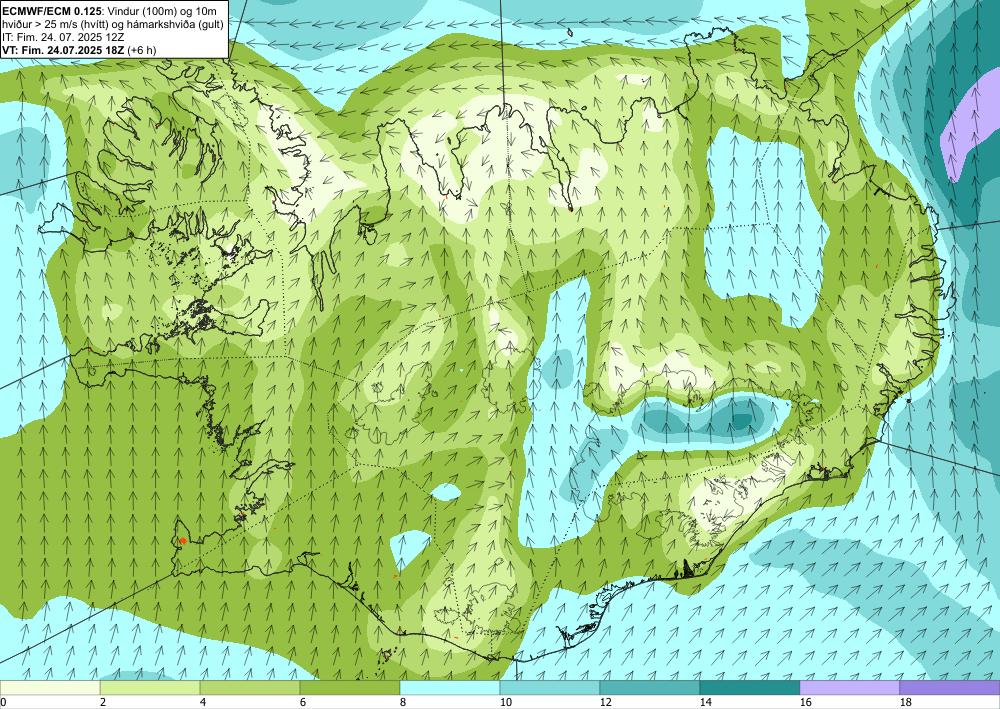Click the cyan 10–12 legend swatch
Image resolution: width=1000 pixels, height=709 pixels.
[x=550, y=688]
